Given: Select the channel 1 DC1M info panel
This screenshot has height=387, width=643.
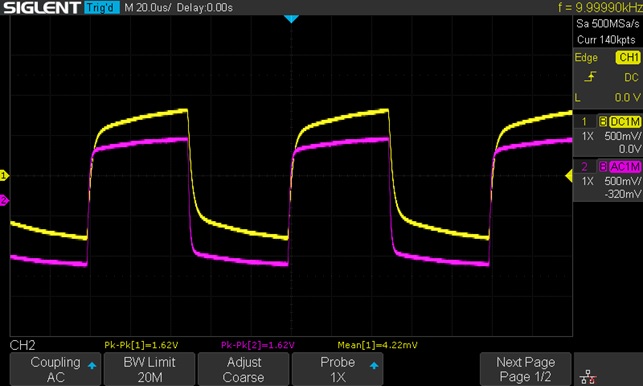Looking at the screenshot, I should 608,134.
